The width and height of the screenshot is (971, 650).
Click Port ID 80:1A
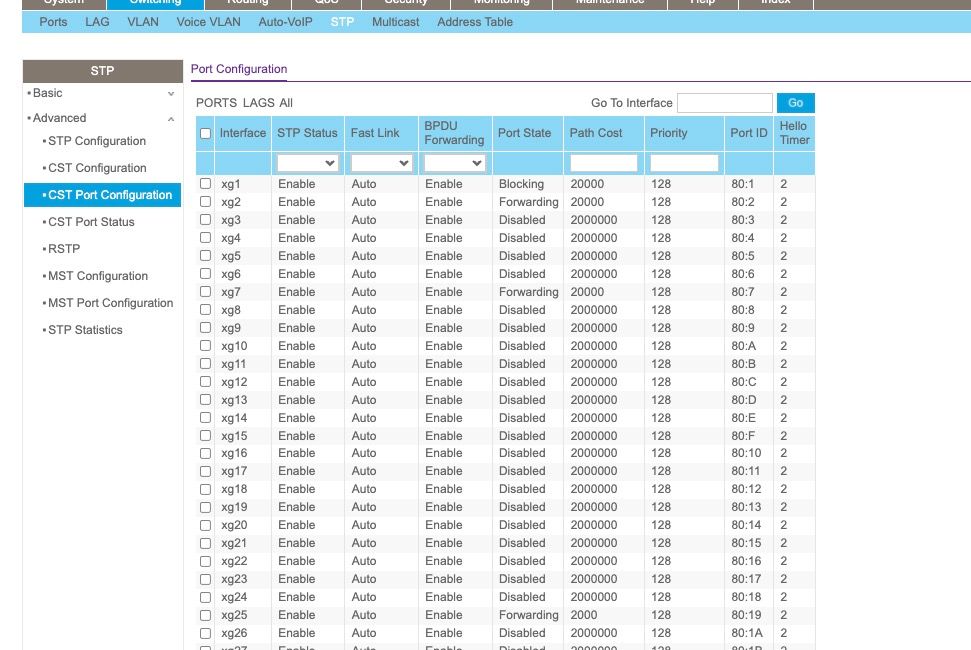[747, 633]
